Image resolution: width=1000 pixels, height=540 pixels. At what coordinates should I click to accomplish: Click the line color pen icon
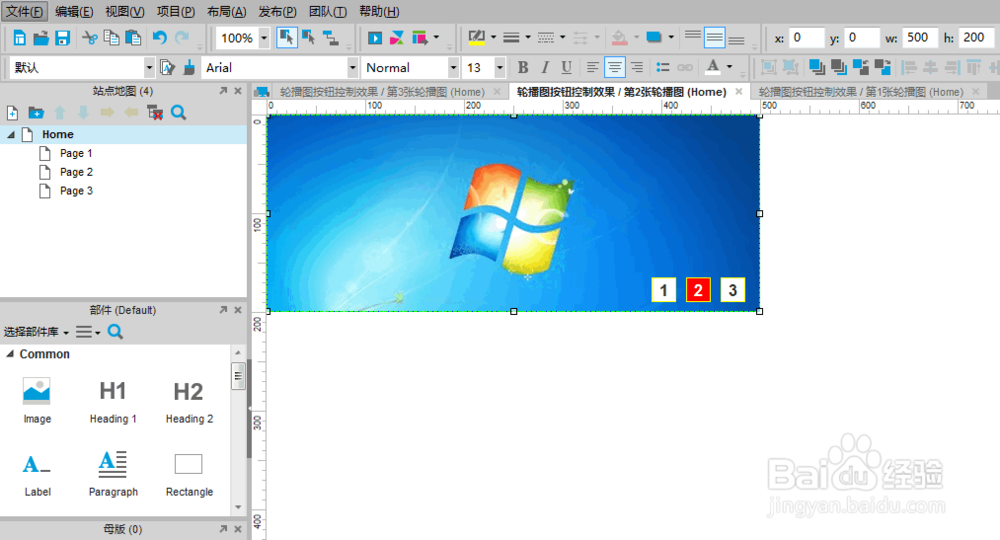476,38
